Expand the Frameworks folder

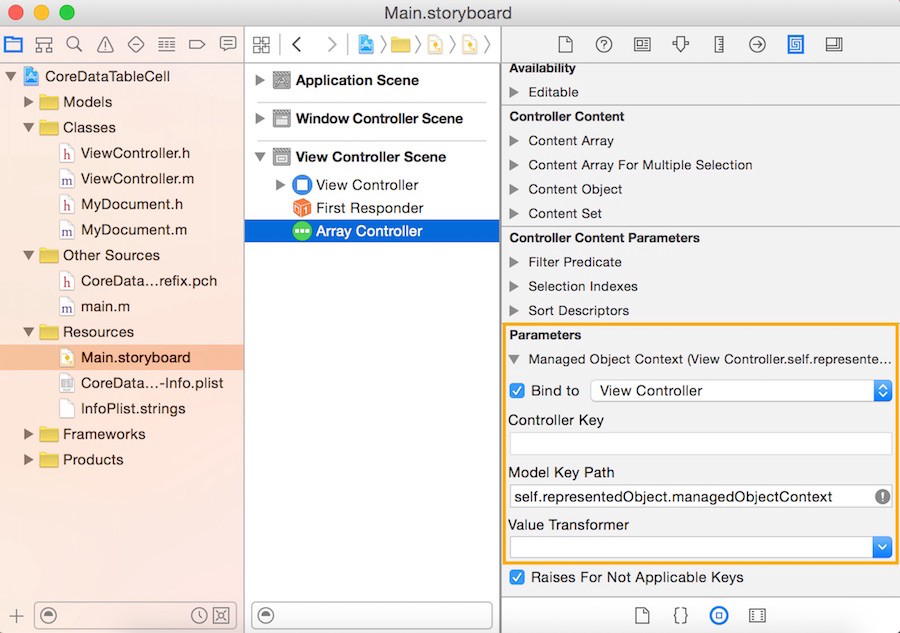(x=28, y=434)
